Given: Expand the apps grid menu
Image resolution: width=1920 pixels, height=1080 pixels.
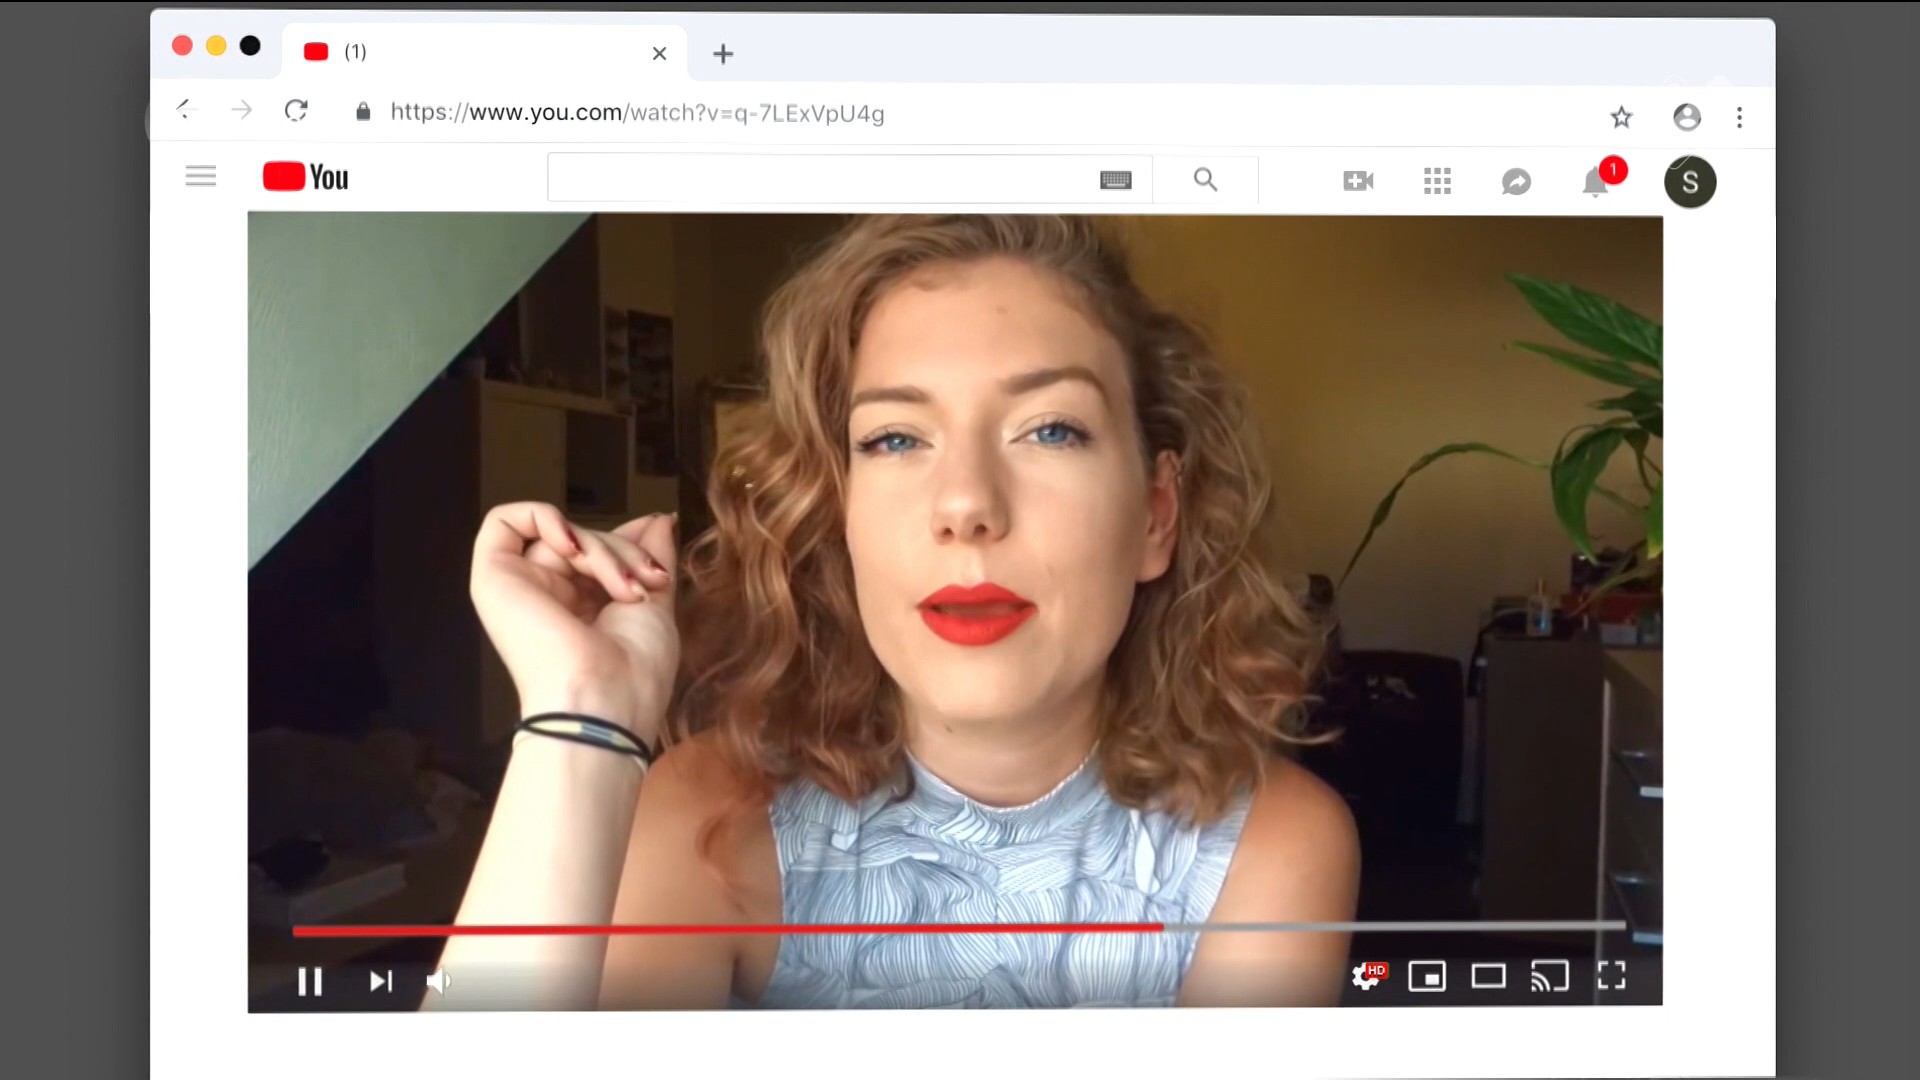Looking at the screenshot, I should 1437,181.
